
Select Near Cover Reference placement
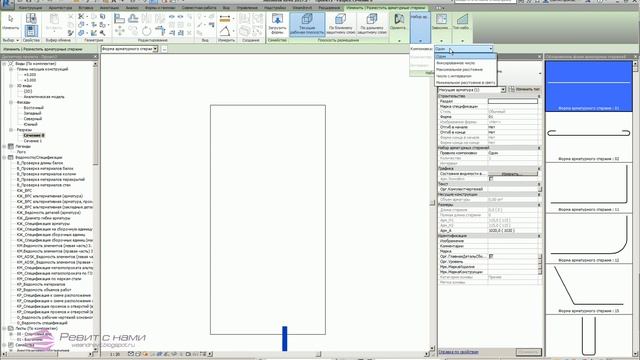[x=340, y=23]
